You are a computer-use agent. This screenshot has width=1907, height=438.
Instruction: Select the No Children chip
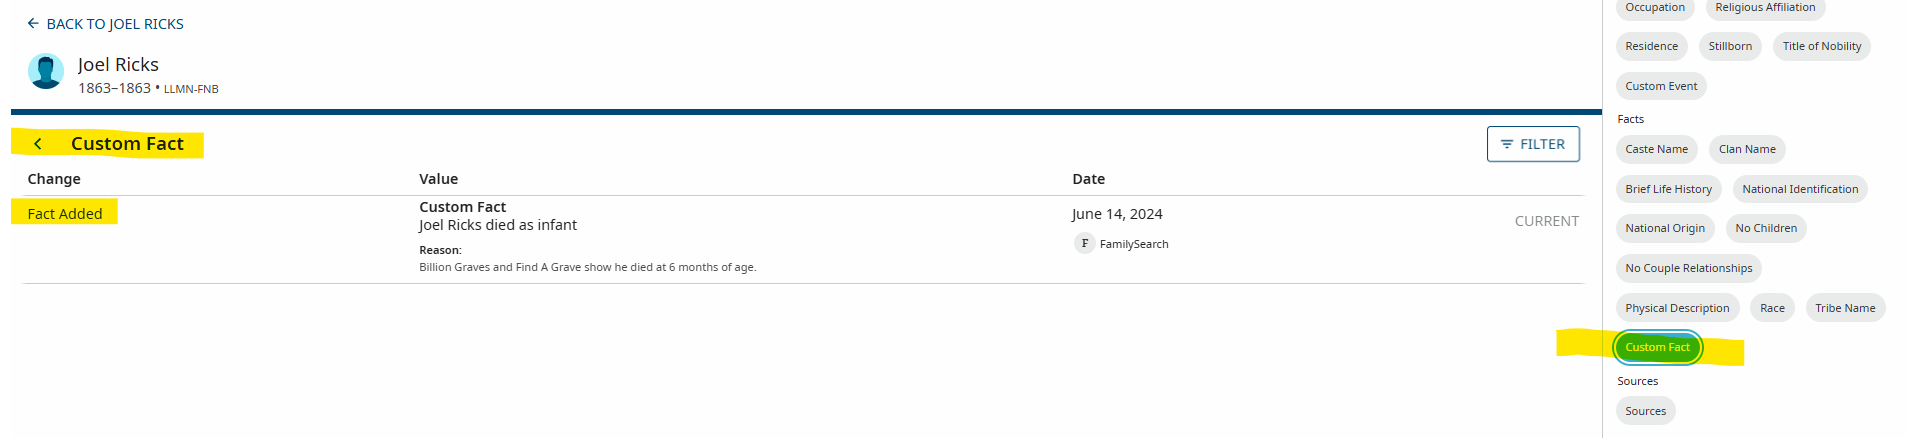(1765, 228)
